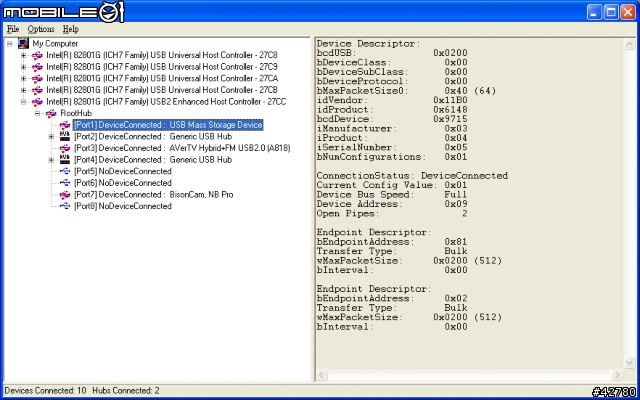Viewport: 640px width, 400px height.
Task: Click the idVendor value 0x11B0
Action: (451, 100)
